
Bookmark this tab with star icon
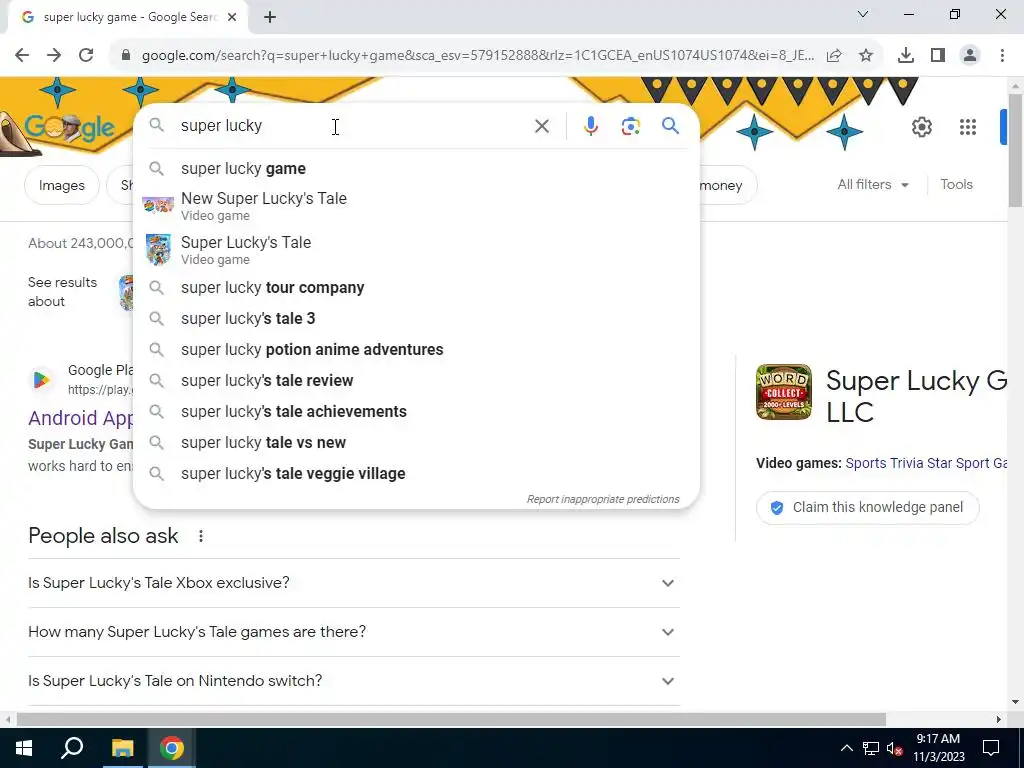coord(866,56)
